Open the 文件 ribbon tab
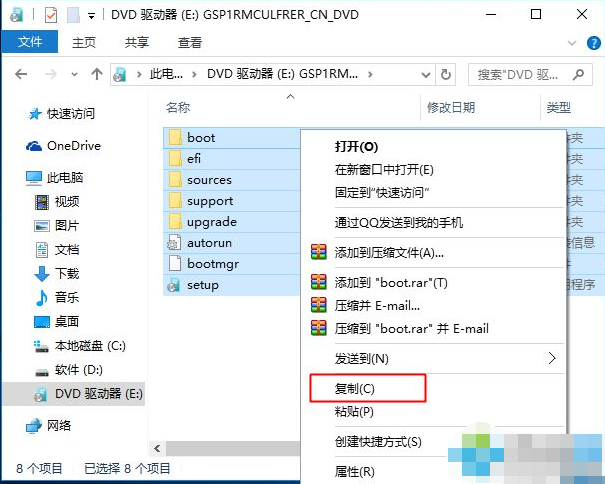605x484 pixels. coord(30,42)
